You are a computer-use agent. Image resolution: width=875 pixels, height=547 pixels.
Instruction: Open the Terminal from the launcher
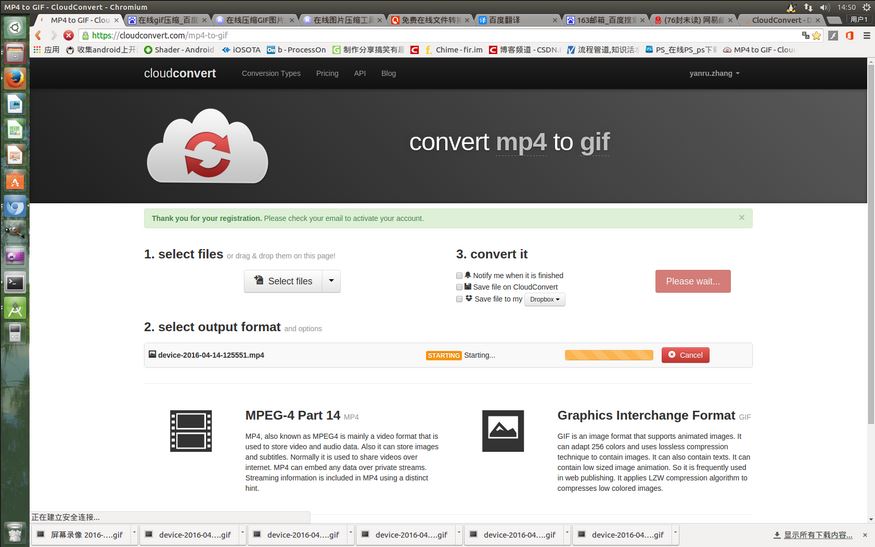(x=15, y=283)
